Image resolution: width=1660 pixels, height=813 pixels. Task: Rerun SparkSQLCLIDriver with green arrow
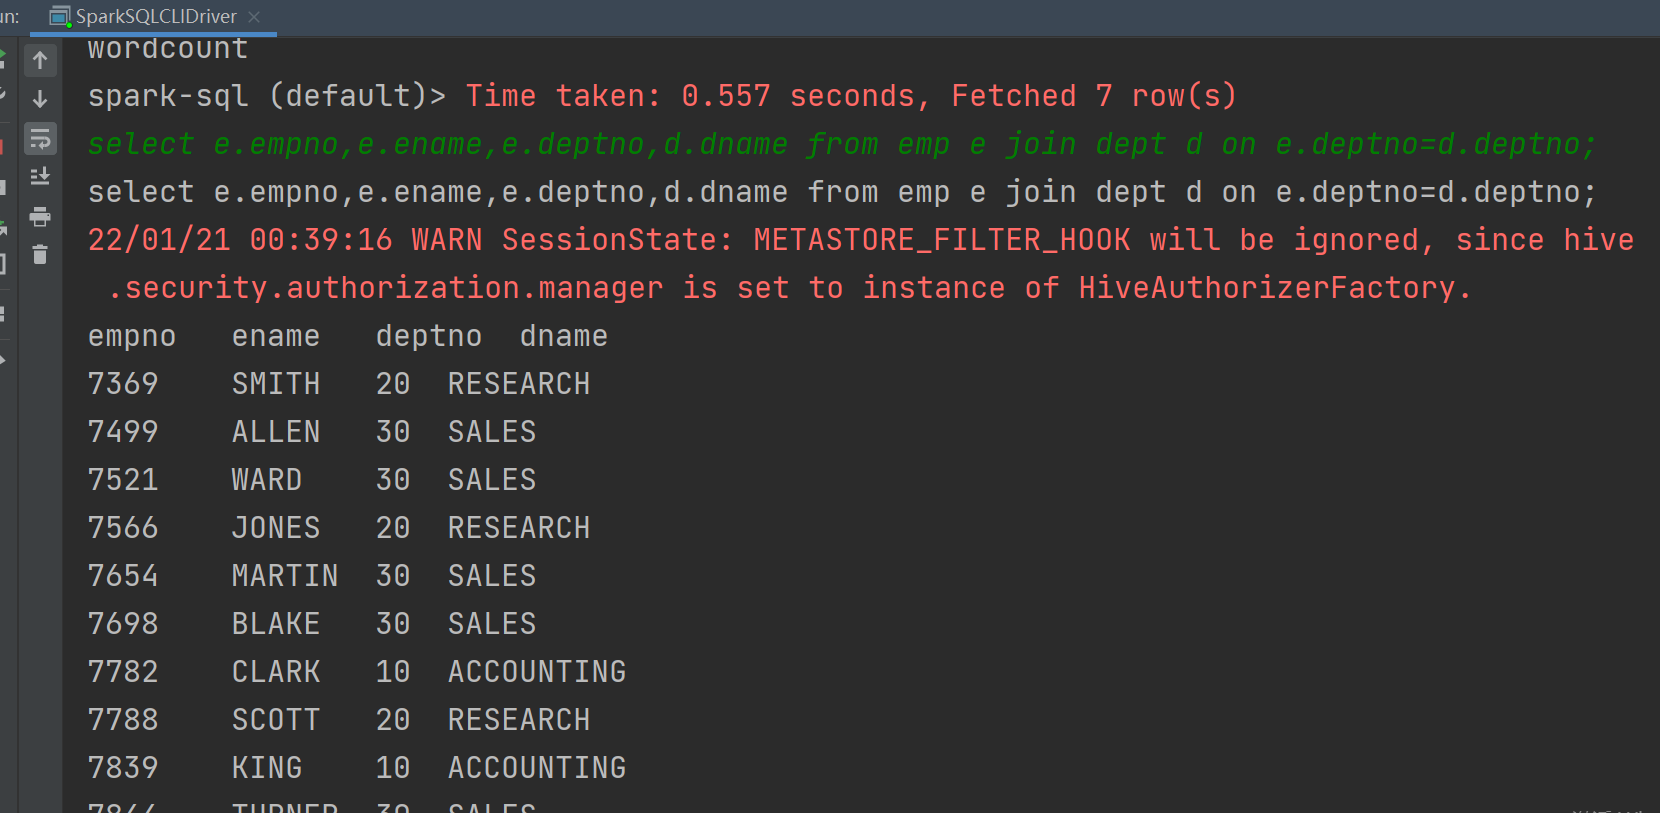(3, 58)
